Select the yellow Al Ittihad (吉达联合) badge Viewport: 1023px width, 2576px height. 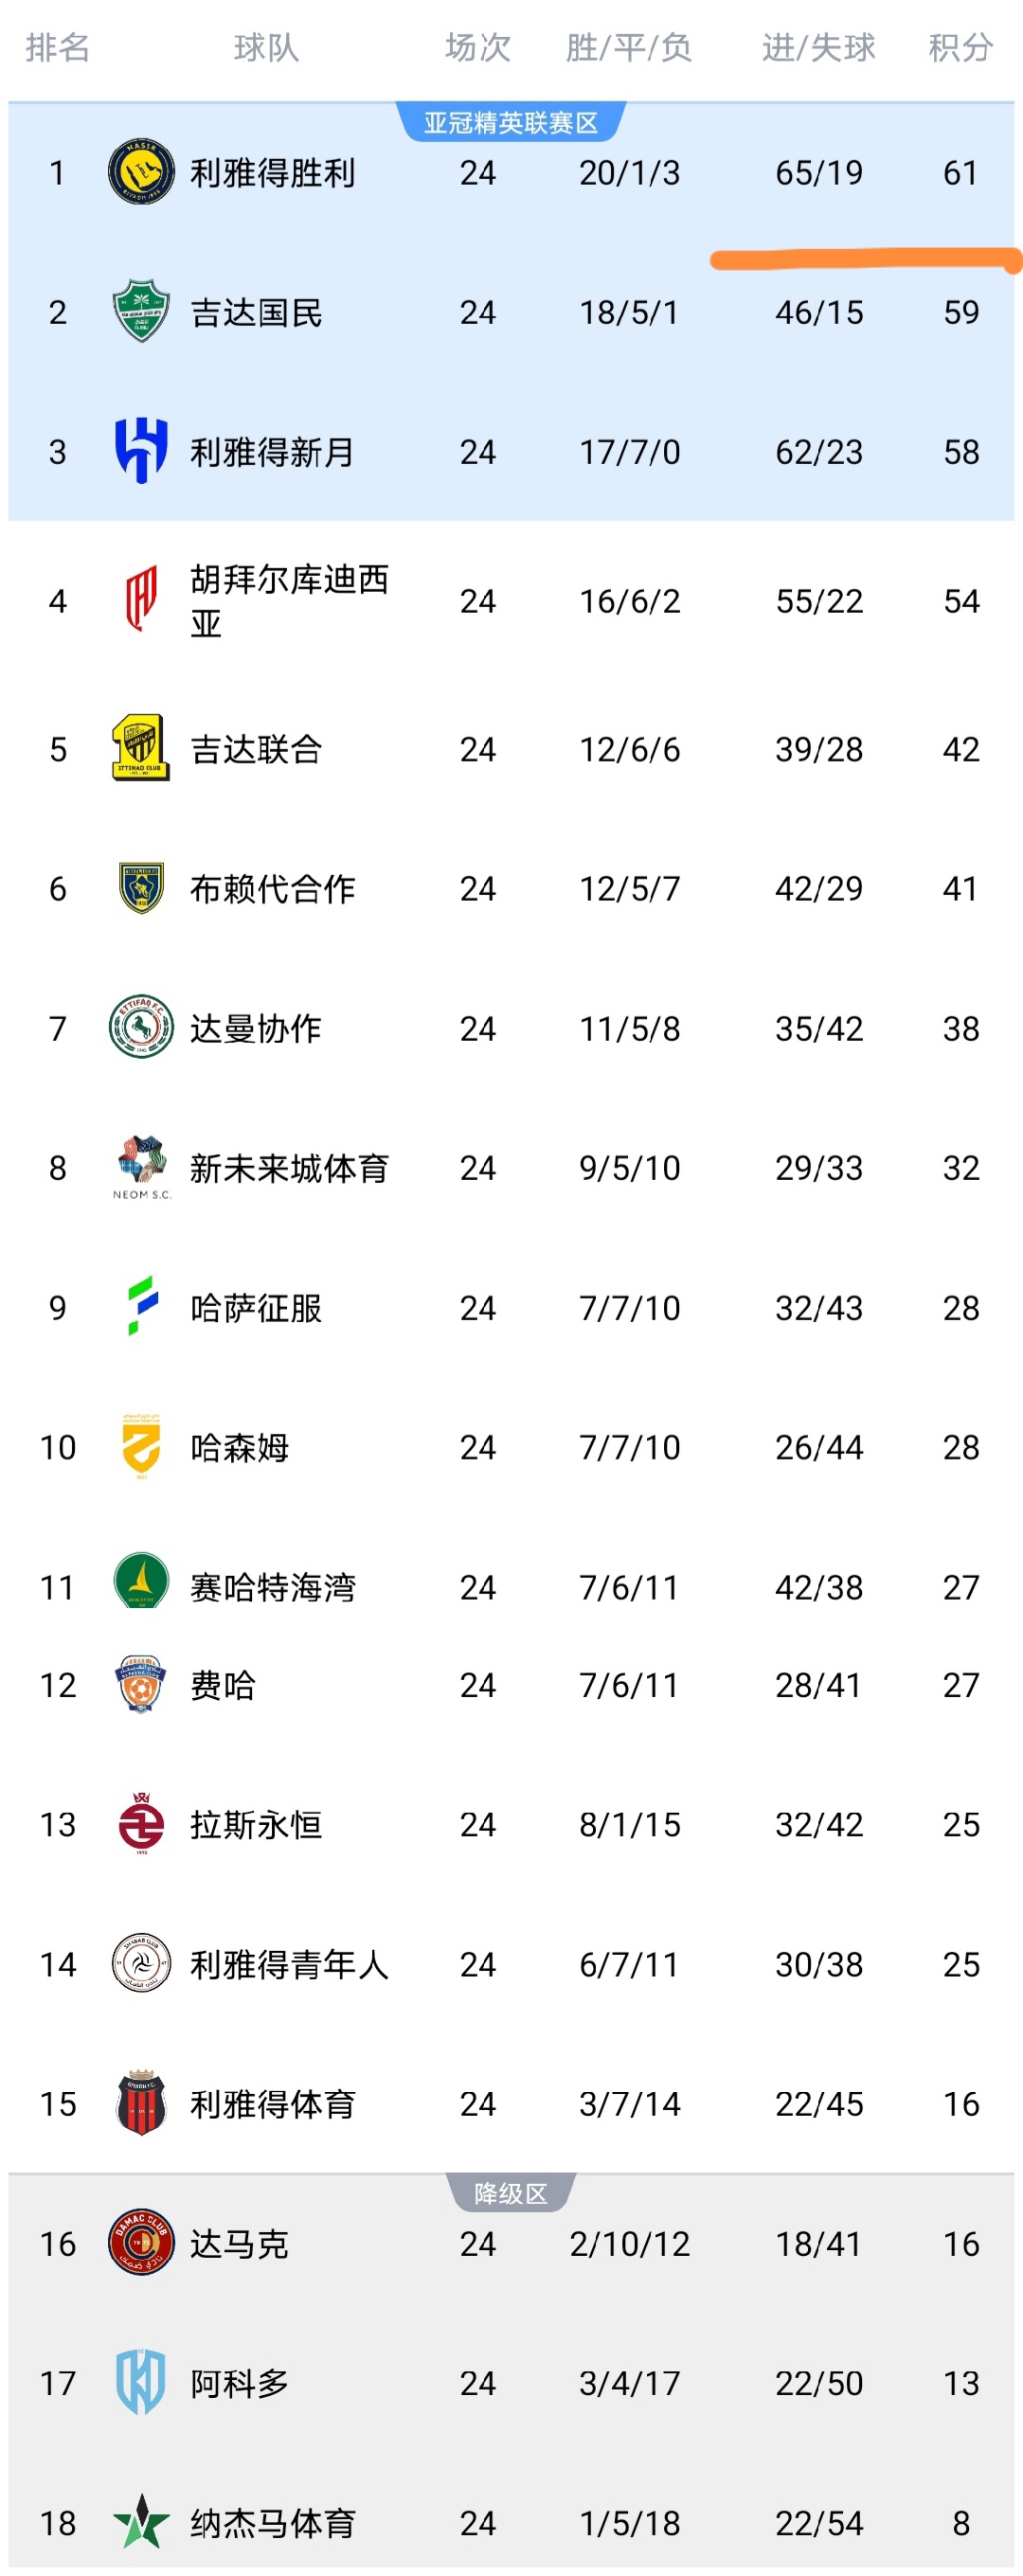click(x=141, y=748)
